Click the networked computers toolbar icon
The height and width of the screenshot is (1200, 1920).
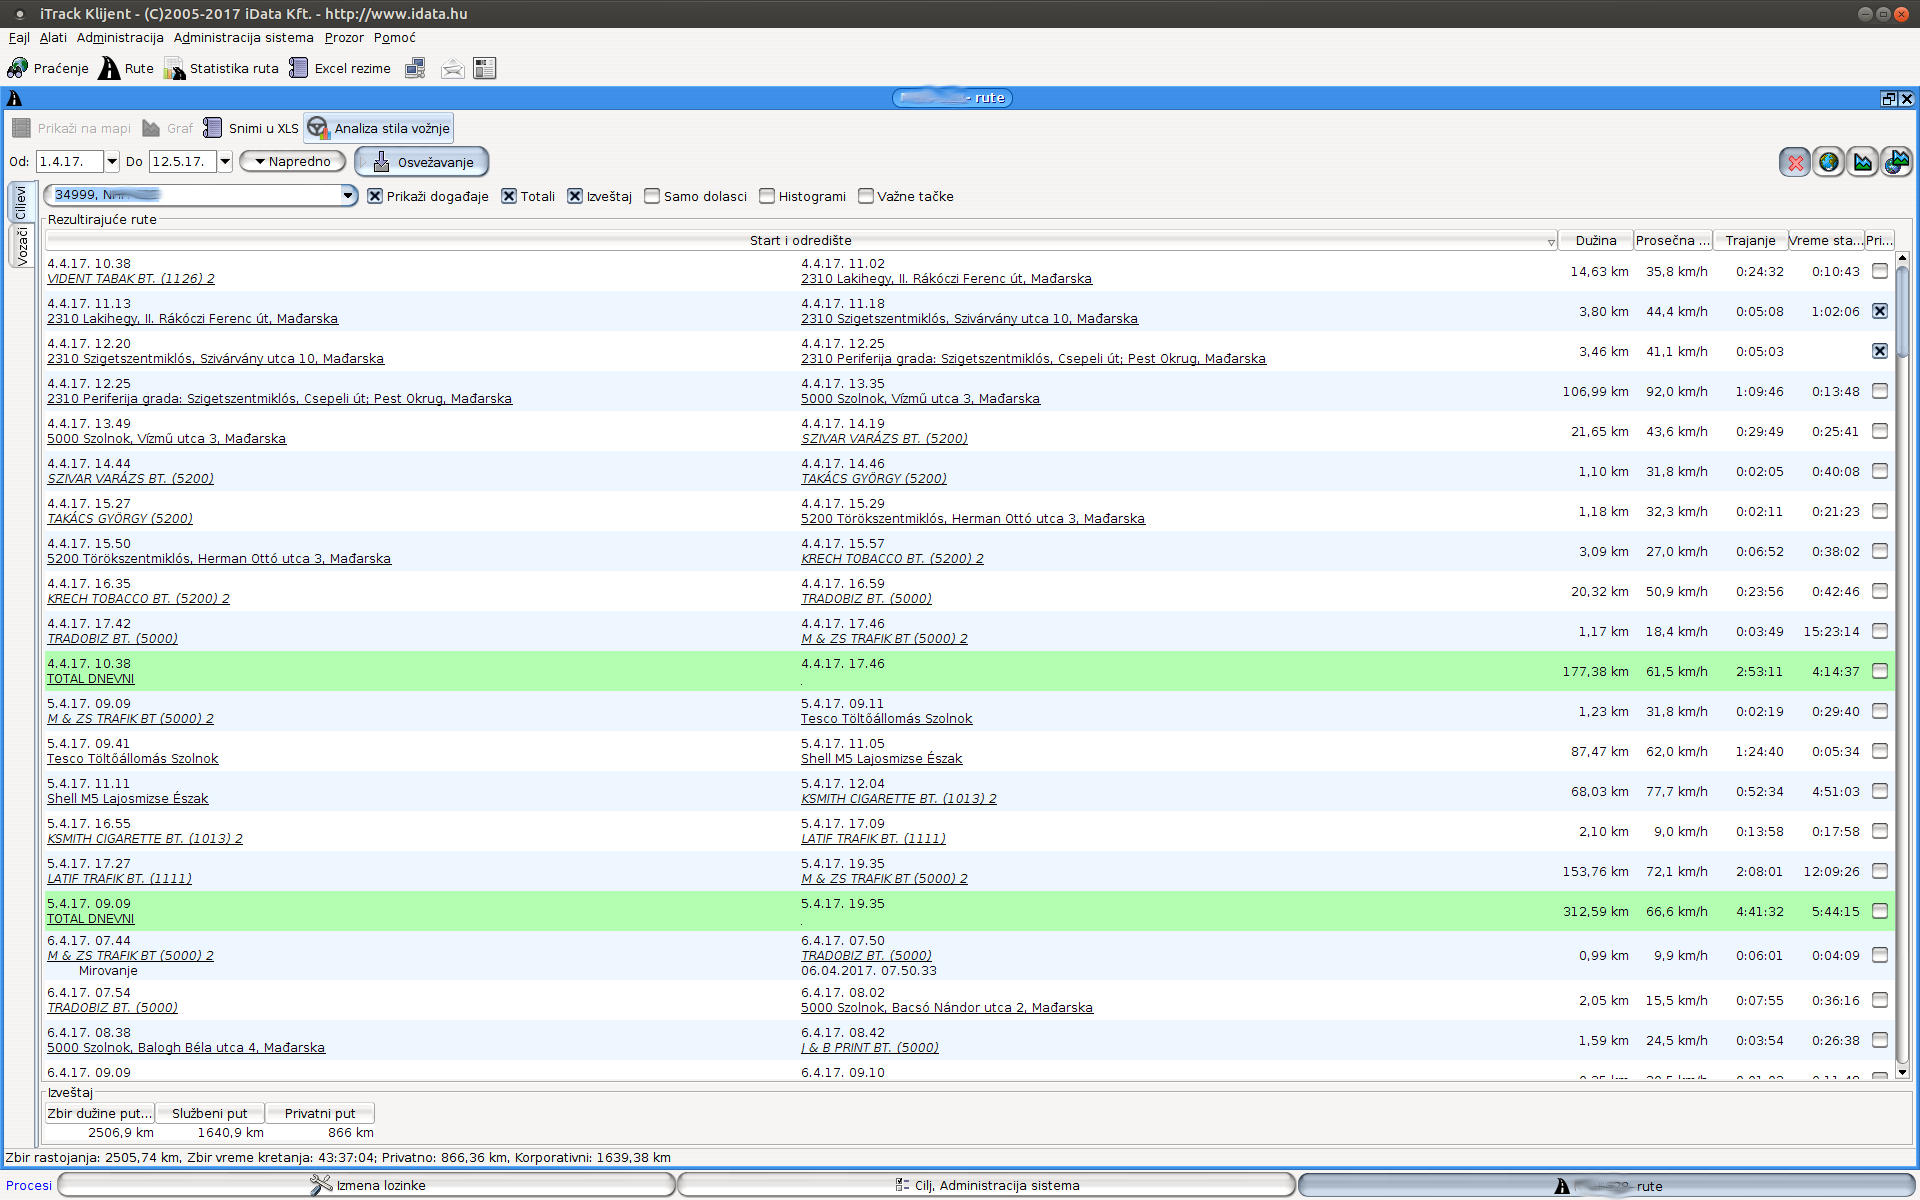(x=415, y=68)
